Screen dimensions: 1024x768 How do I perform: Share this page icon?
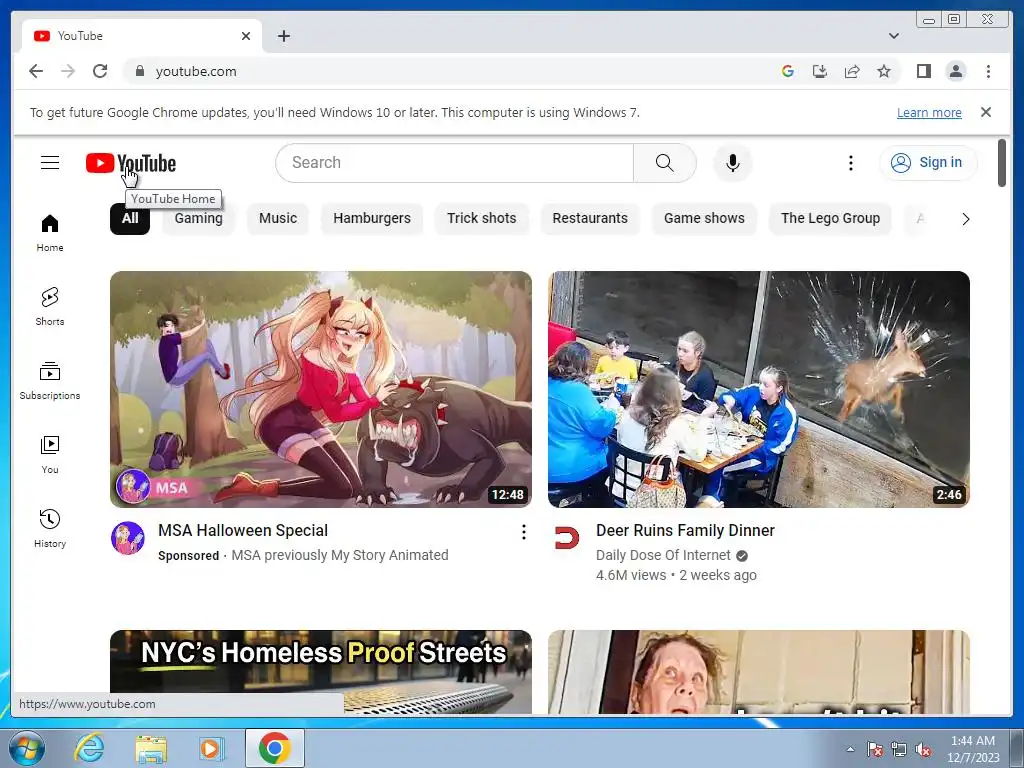852,71
